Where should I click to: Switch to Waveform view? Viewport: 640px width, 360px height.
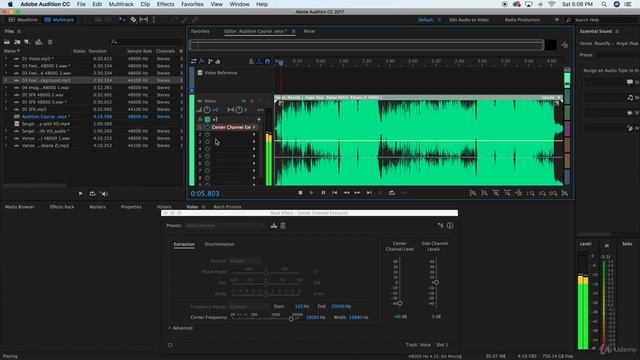(23, 20)
